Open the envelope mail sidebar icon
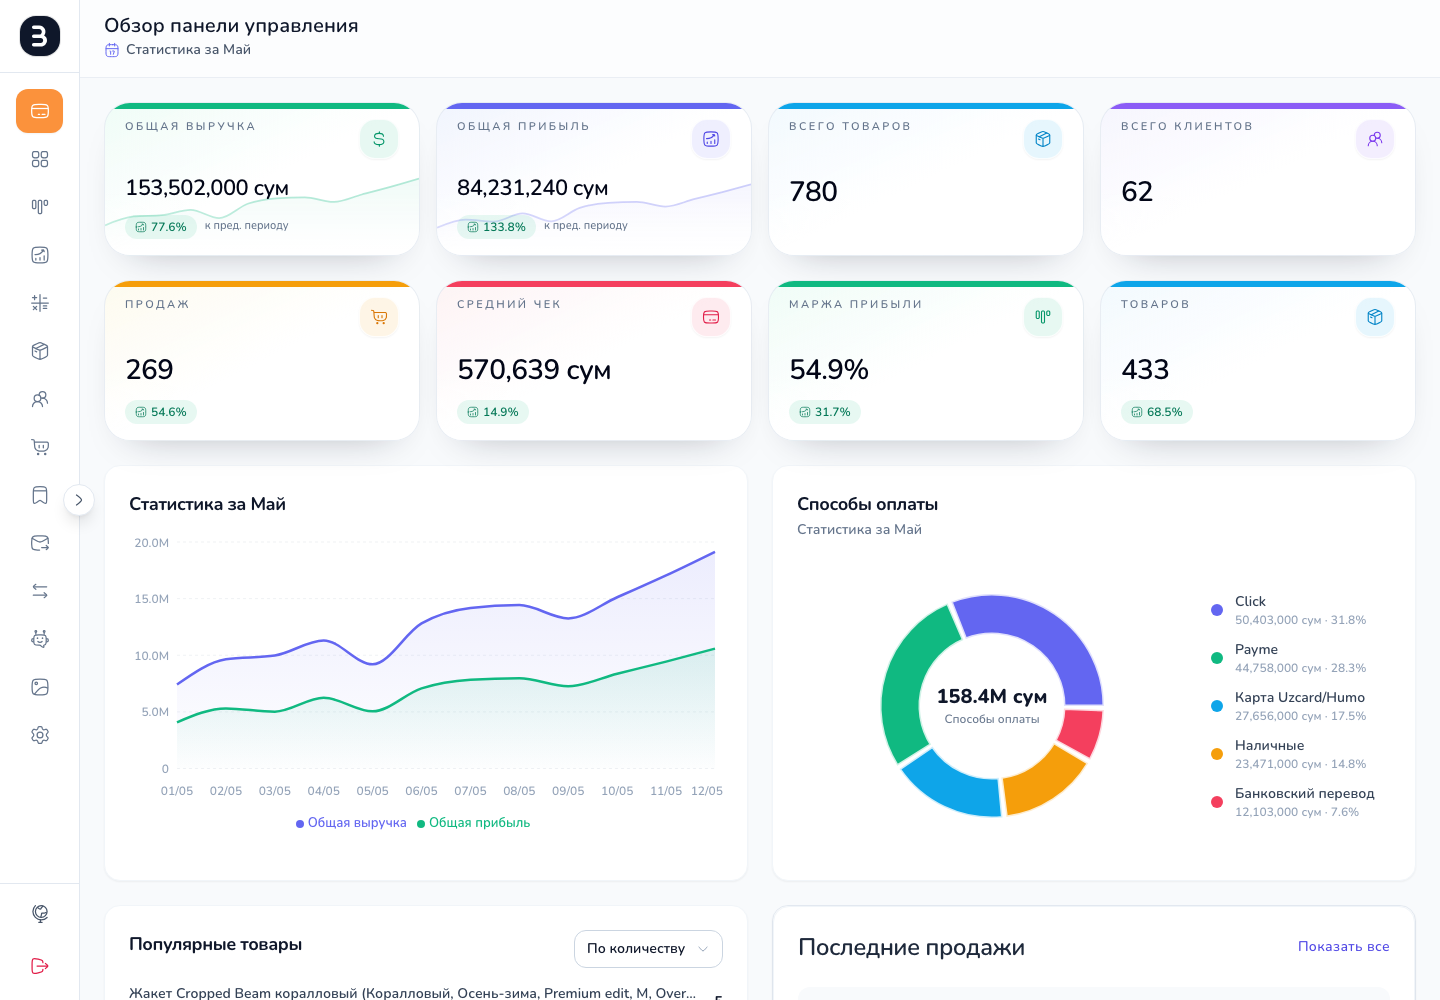This screenshot has height=1000, width=1440. click(x=40, y=543)
